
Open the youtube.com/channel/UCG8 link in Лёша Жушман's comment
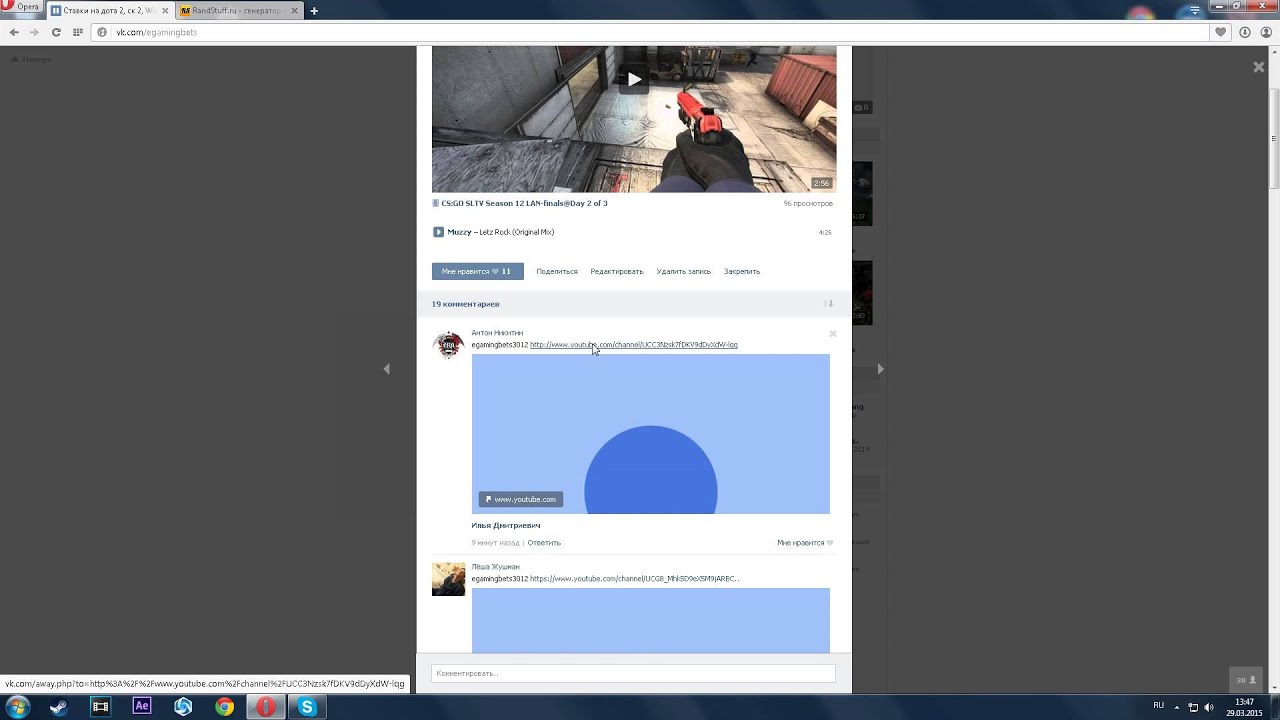click(635, 579)
